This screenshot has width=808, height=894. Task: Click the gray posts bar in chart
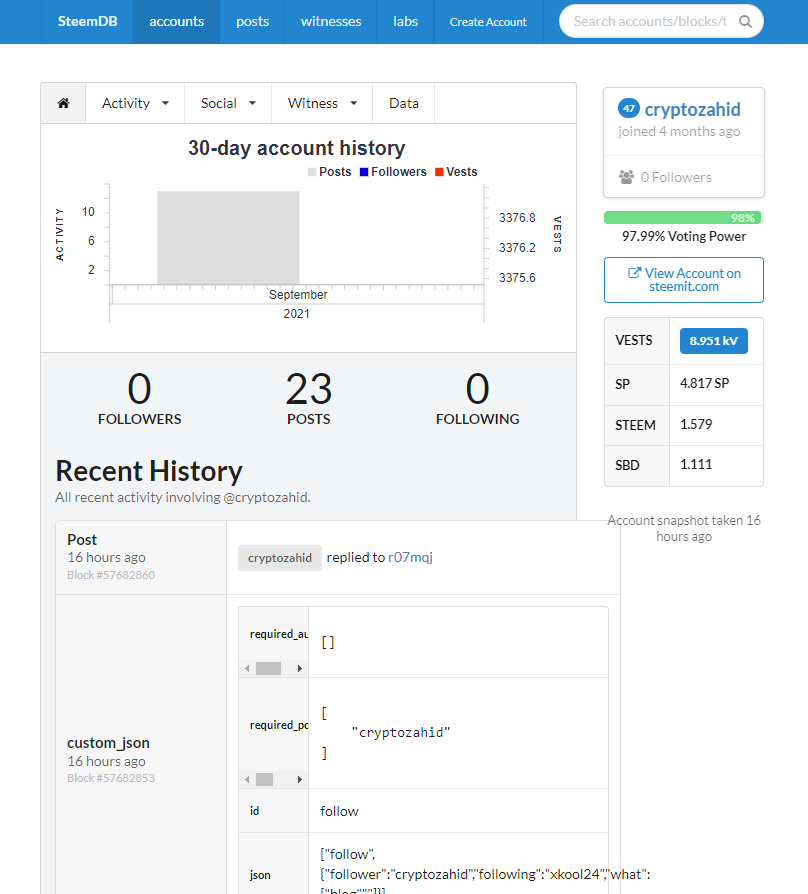(228, 238)
